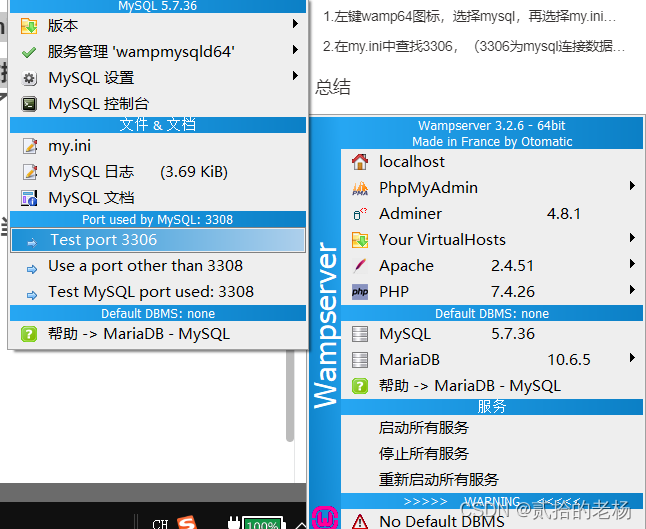
Task: Click the pink Wampserver tray icon
Action: [x=325, y=517]
